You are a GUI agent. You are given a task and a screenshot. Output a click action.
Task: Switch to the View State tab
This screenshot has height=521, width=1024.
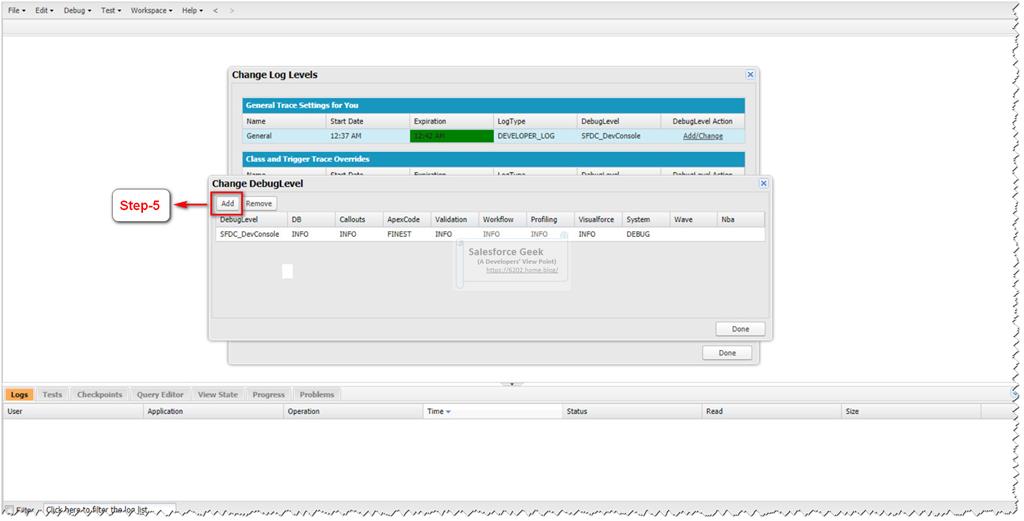tap(217, 394)
